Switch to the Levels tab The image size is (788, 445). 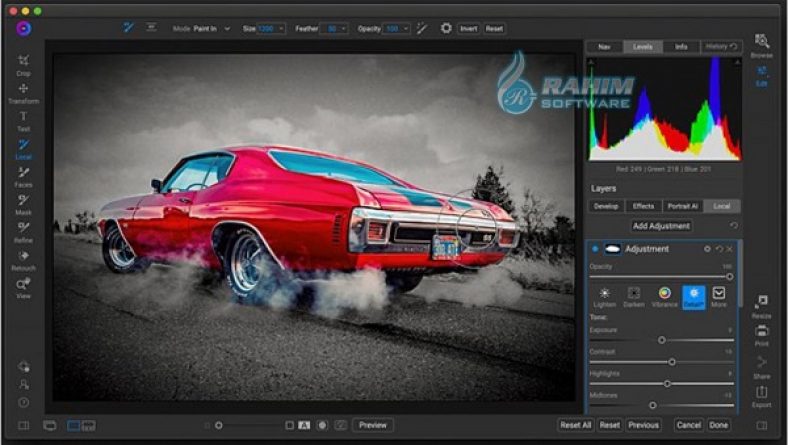[643, 47]
